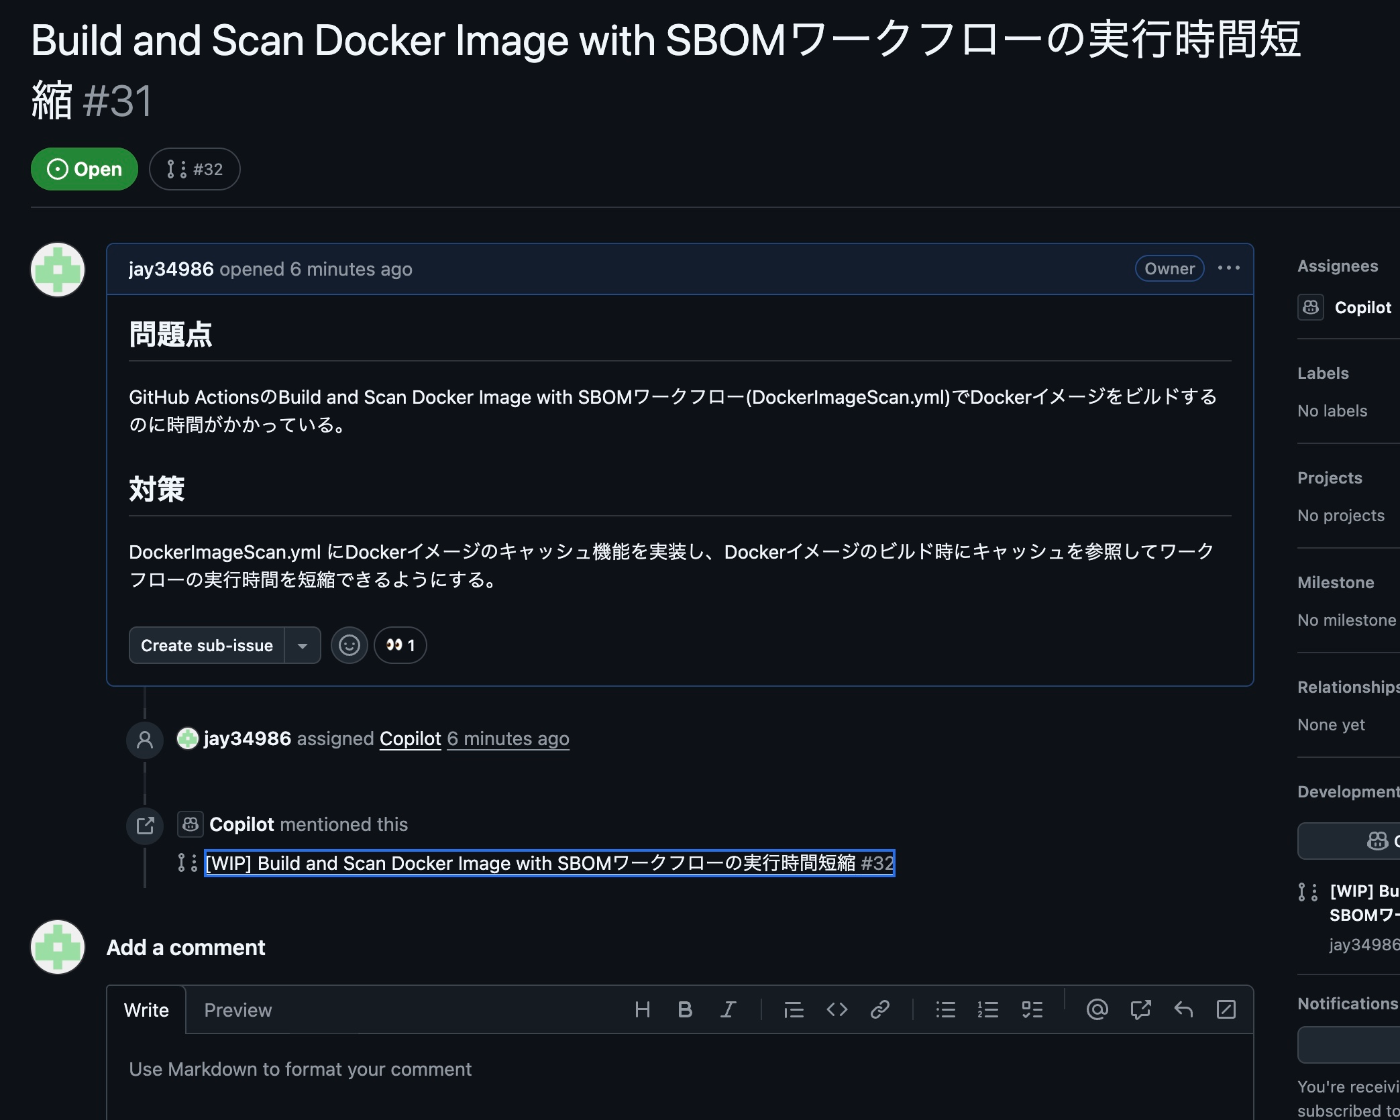This screenshot has width=1400, height=1120.
Task: Click the Create sub-issue button
Action: tap(207, 645)
